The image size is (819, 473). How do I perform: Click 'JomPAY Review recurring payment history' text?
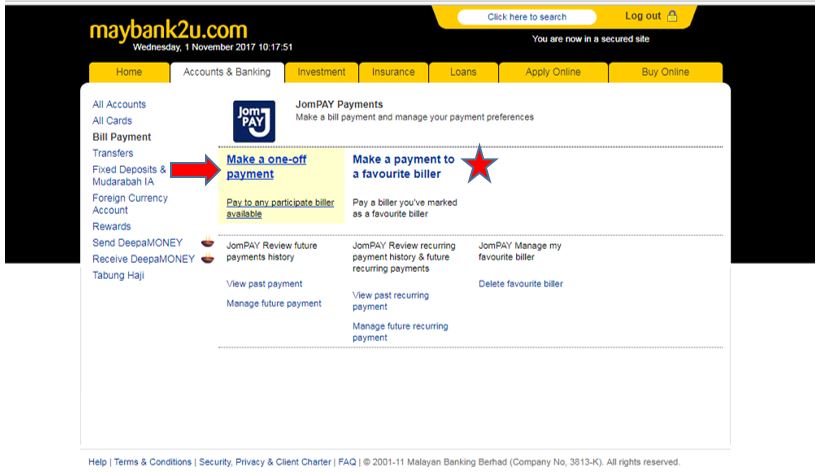click(404, 257)
